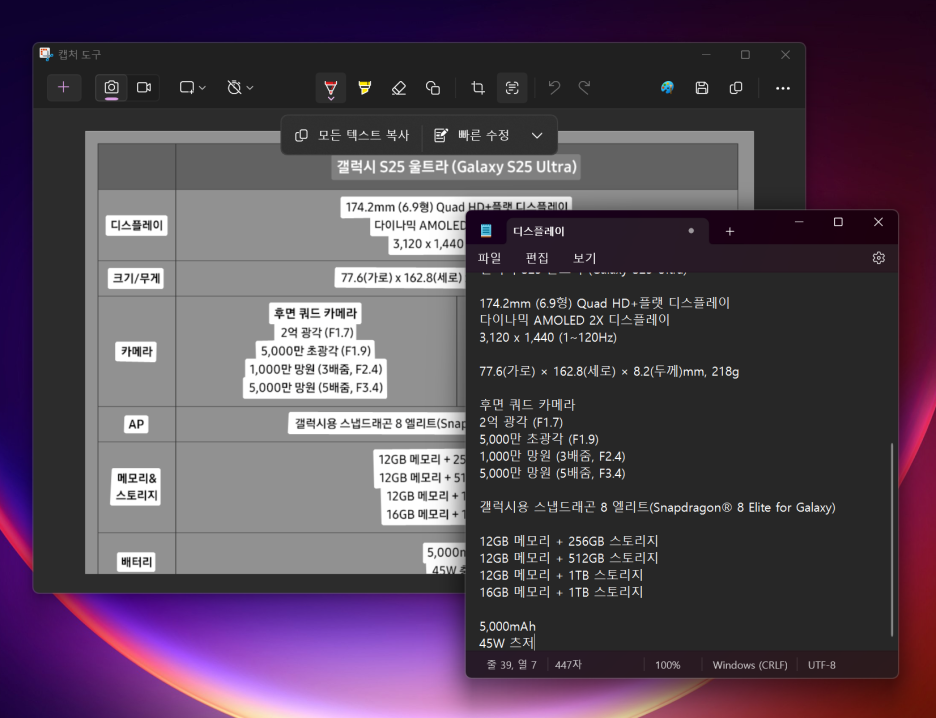
Task: Open the Notepad 편집 menu
Action: tap(537, 258)
